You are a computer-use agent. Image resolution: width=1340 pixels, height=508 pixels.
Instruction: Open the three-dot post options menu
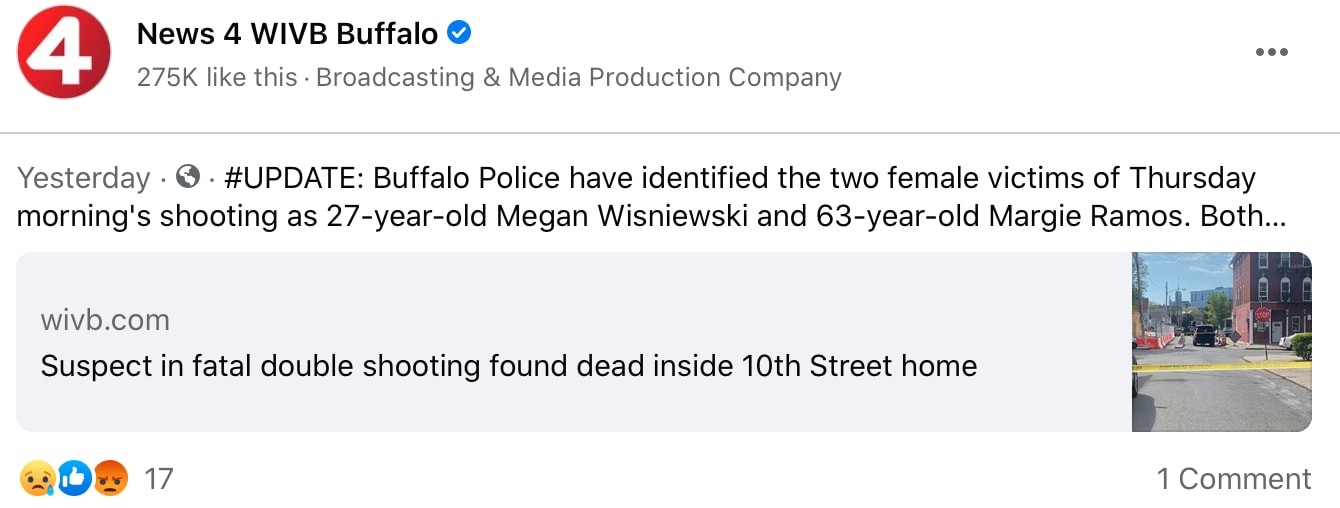pos(1271,52)
